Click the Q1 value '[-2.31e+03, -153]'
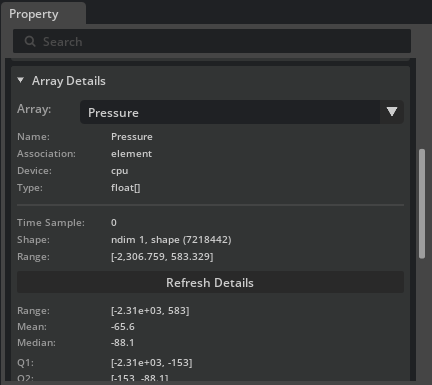The width and height of the screenshot is (432, 385). click(152, 363)
